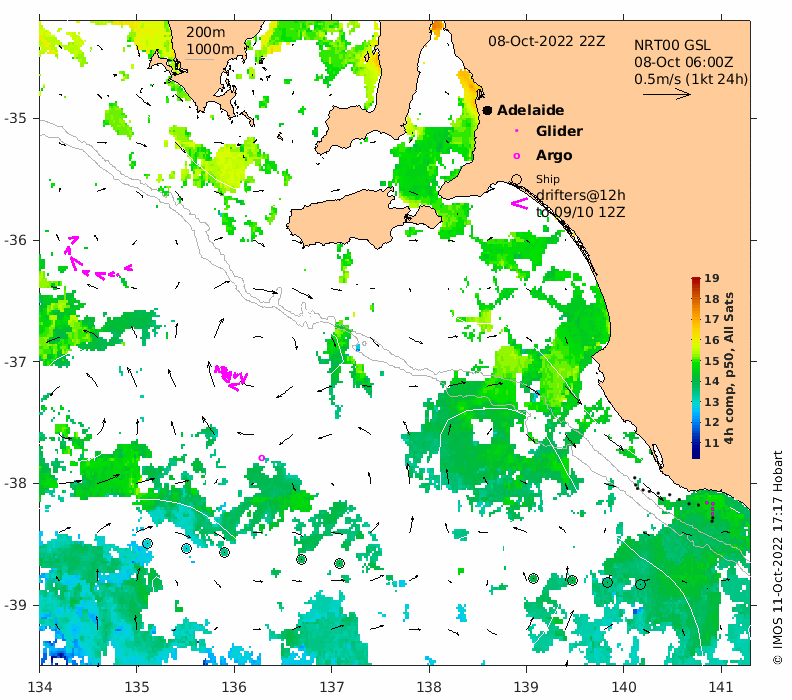
Task: Click the IMOS copyright text
Action: pyautogui.click(x=777, y=558)
